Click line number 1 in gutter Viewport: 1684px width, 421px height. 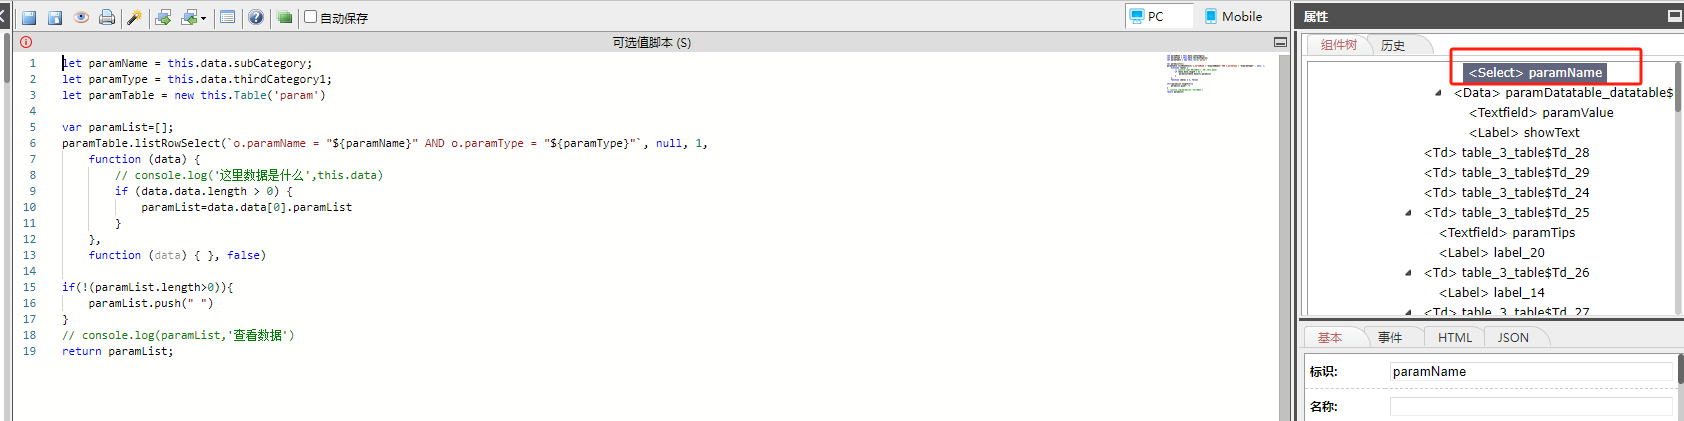(33, 63)
